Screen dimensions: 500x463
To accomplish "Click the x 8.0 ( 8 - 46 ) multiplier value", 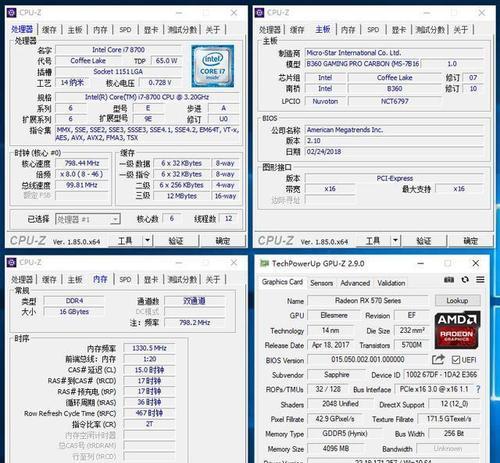I will 82,174.
